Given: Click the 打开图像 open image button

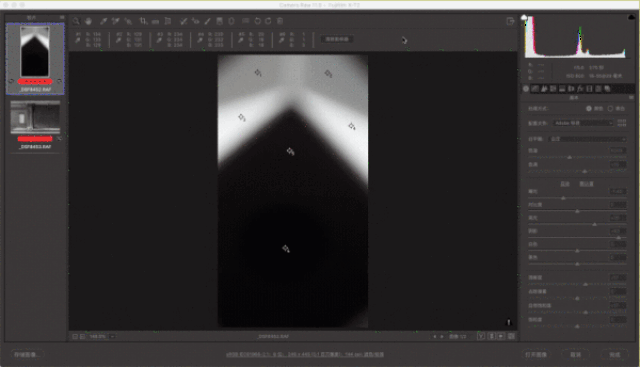Looking at the screenshot, I should coord(536,354).
